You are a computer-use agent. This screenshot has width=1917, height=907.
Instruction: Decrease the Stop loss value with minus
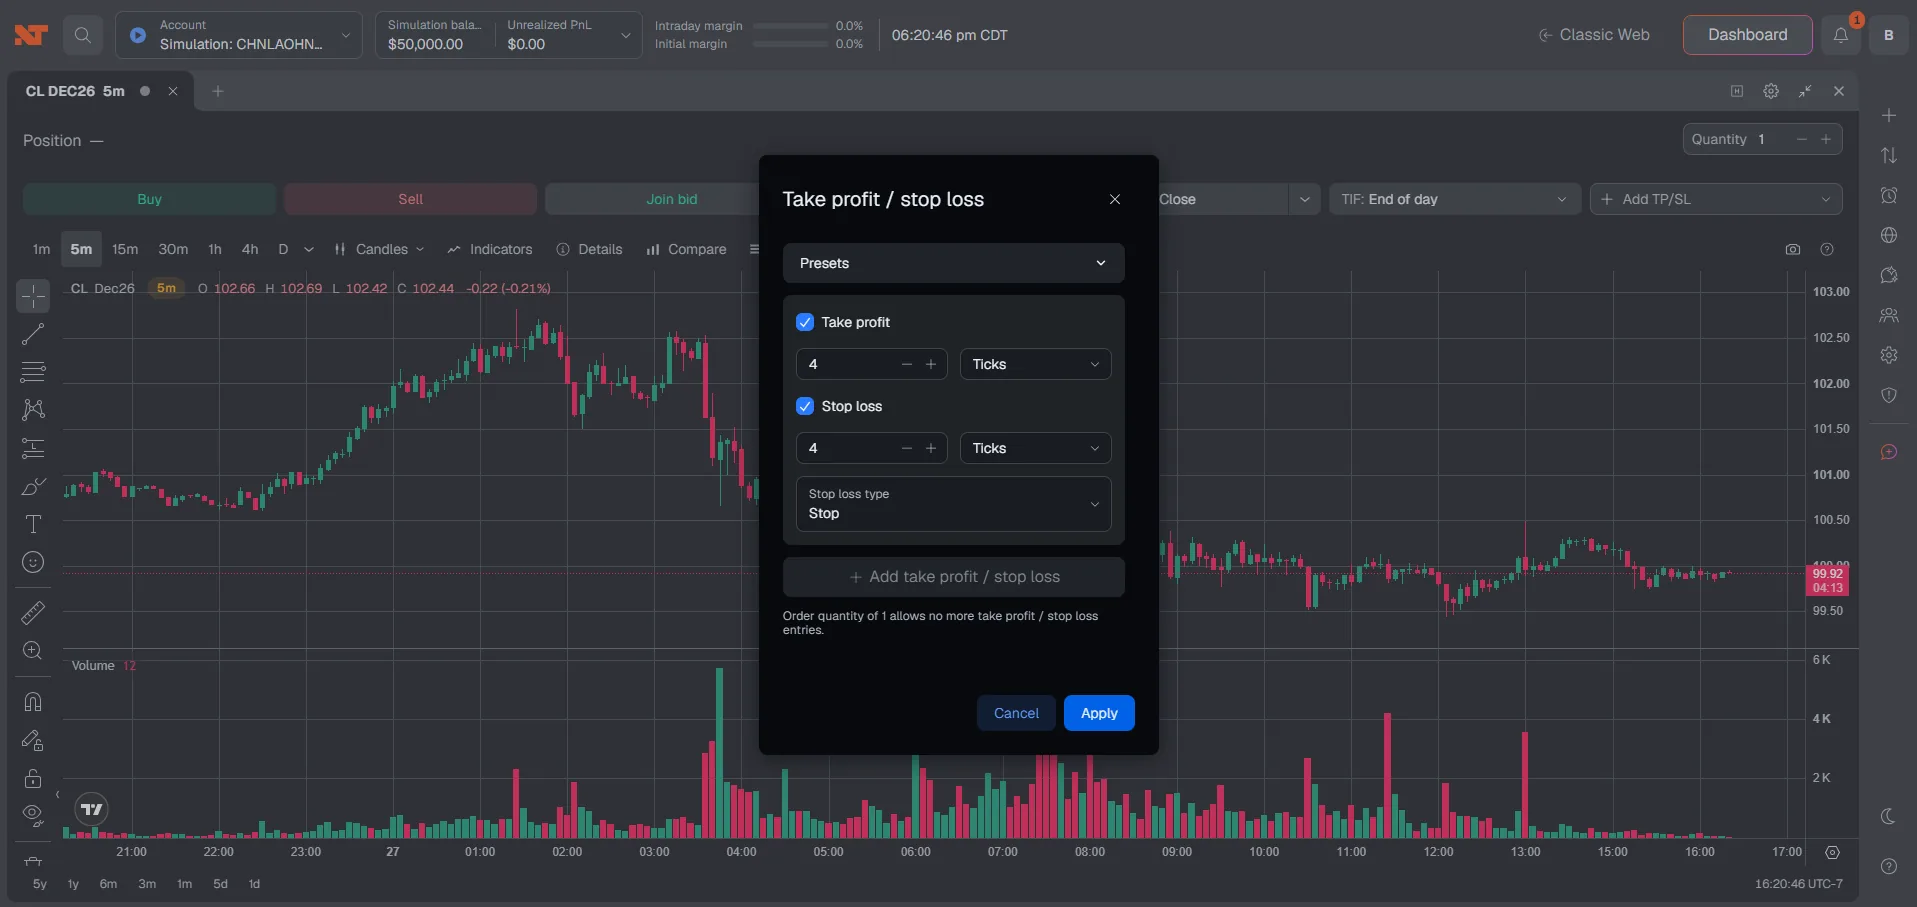pyautogui.click(x=907, y=448)
